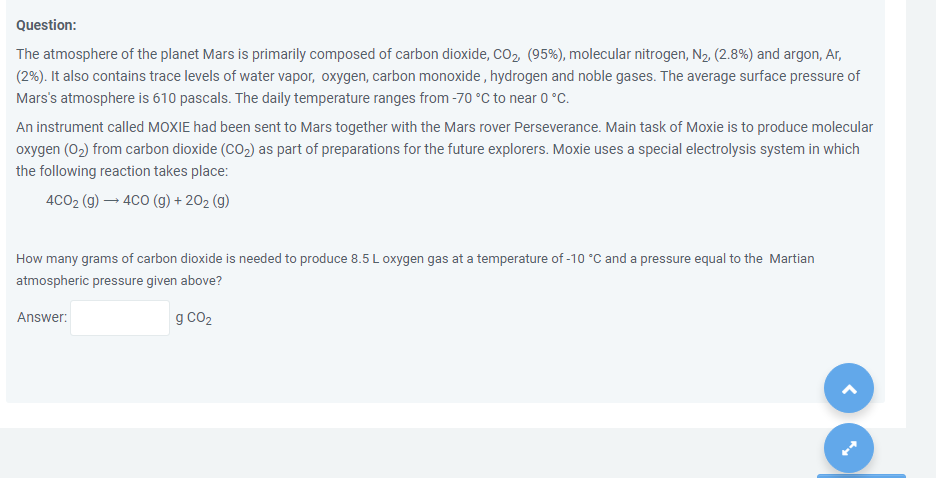Click the "g CO2" unit label
Image resolution: width=936 pixels, height=478 pixels.
click(x=193, y=319)
